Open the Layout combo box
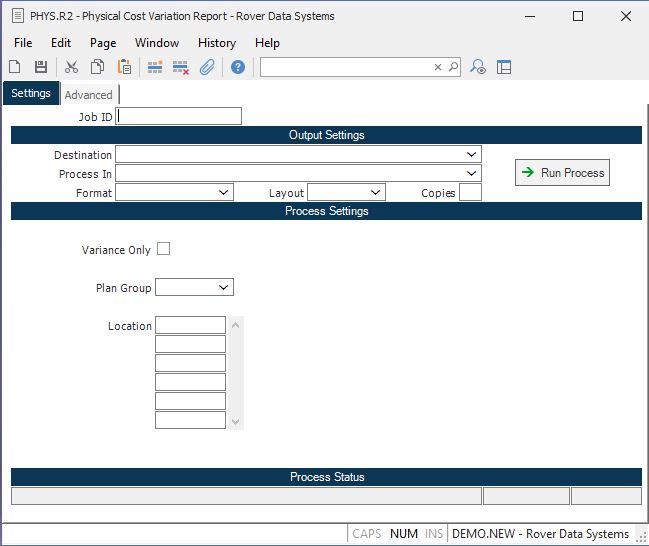The width and height of the screenshot is (649, 546). (x=375, y=192)
